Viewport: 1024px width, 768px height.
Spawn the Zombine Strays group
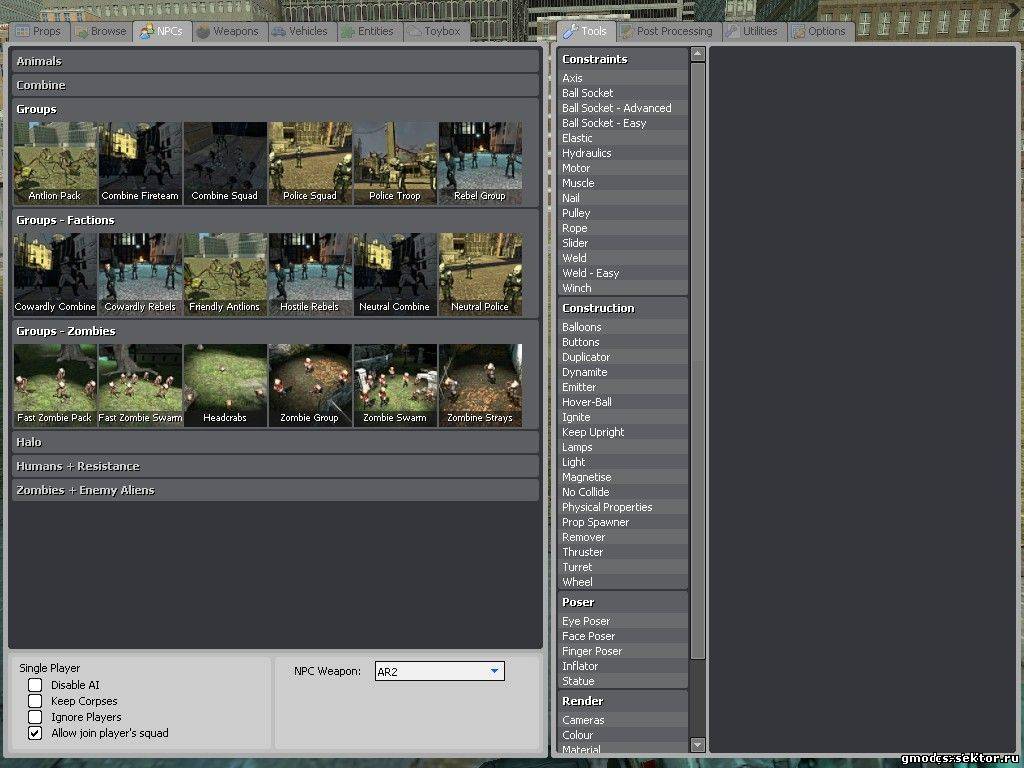(480, 385)
